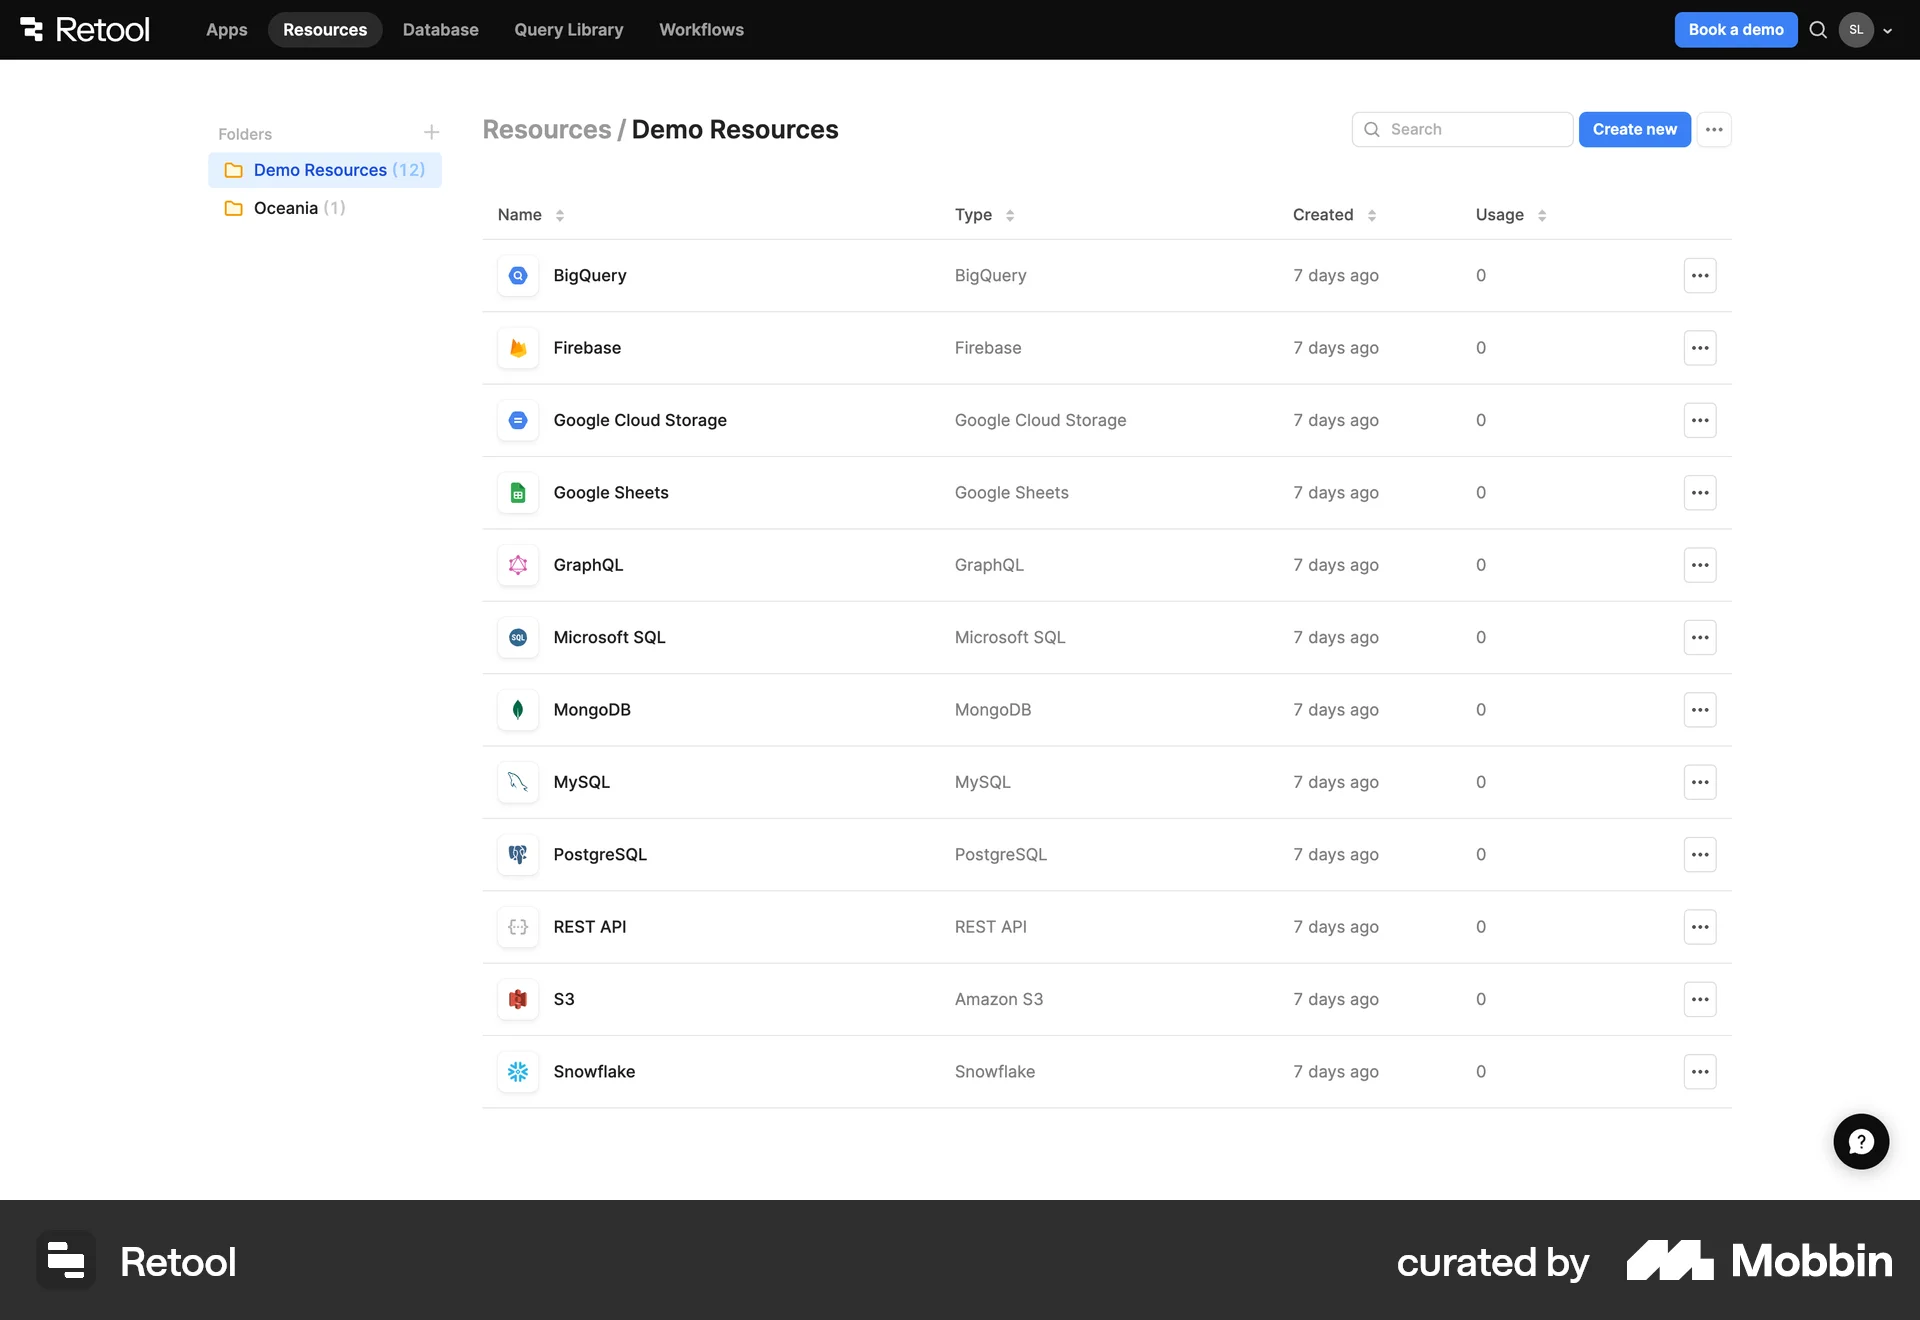Open the help question mark button
1920x1320 pixels.
tap(1860, 1141)
